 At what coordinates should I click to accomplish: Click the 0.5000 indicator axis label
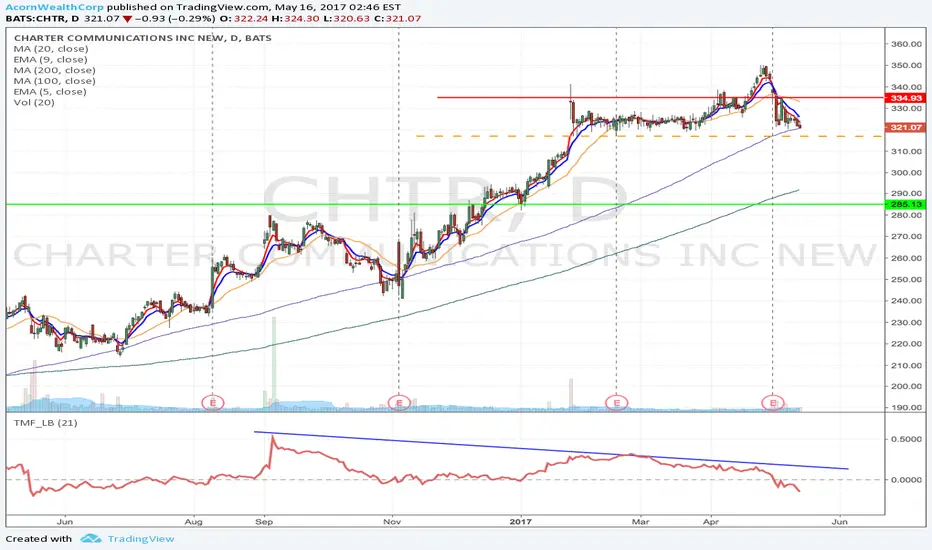906,439
